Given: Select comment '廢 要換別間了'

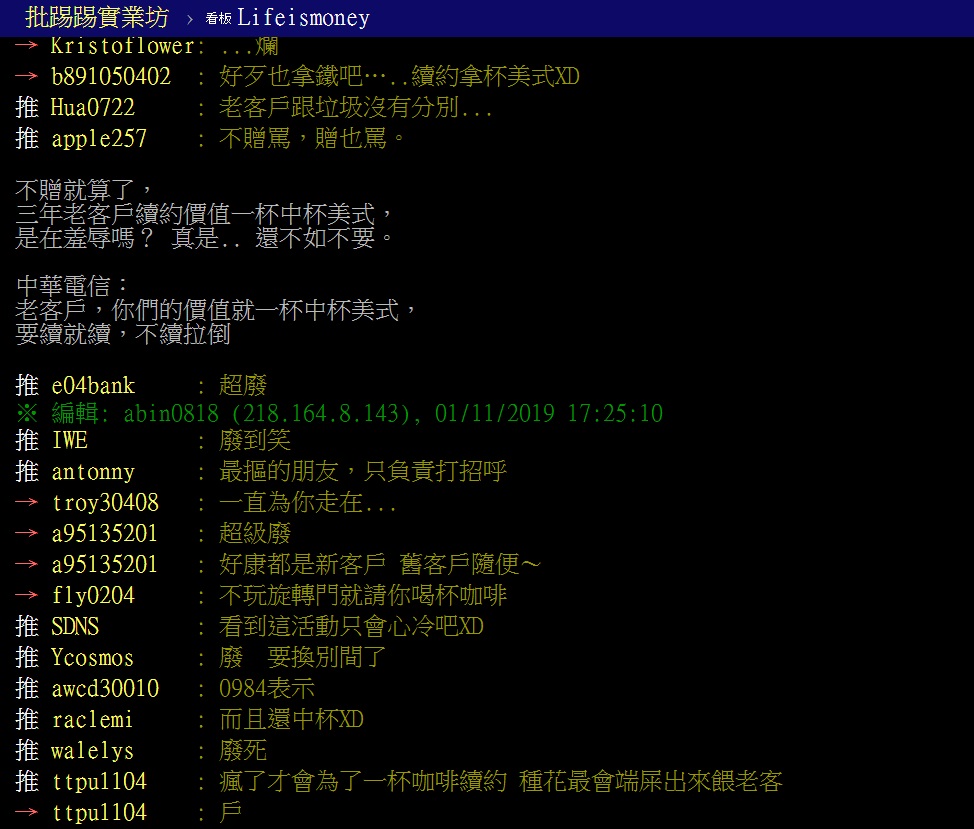Looking at the screenshot, I should (x=303, y=658).
